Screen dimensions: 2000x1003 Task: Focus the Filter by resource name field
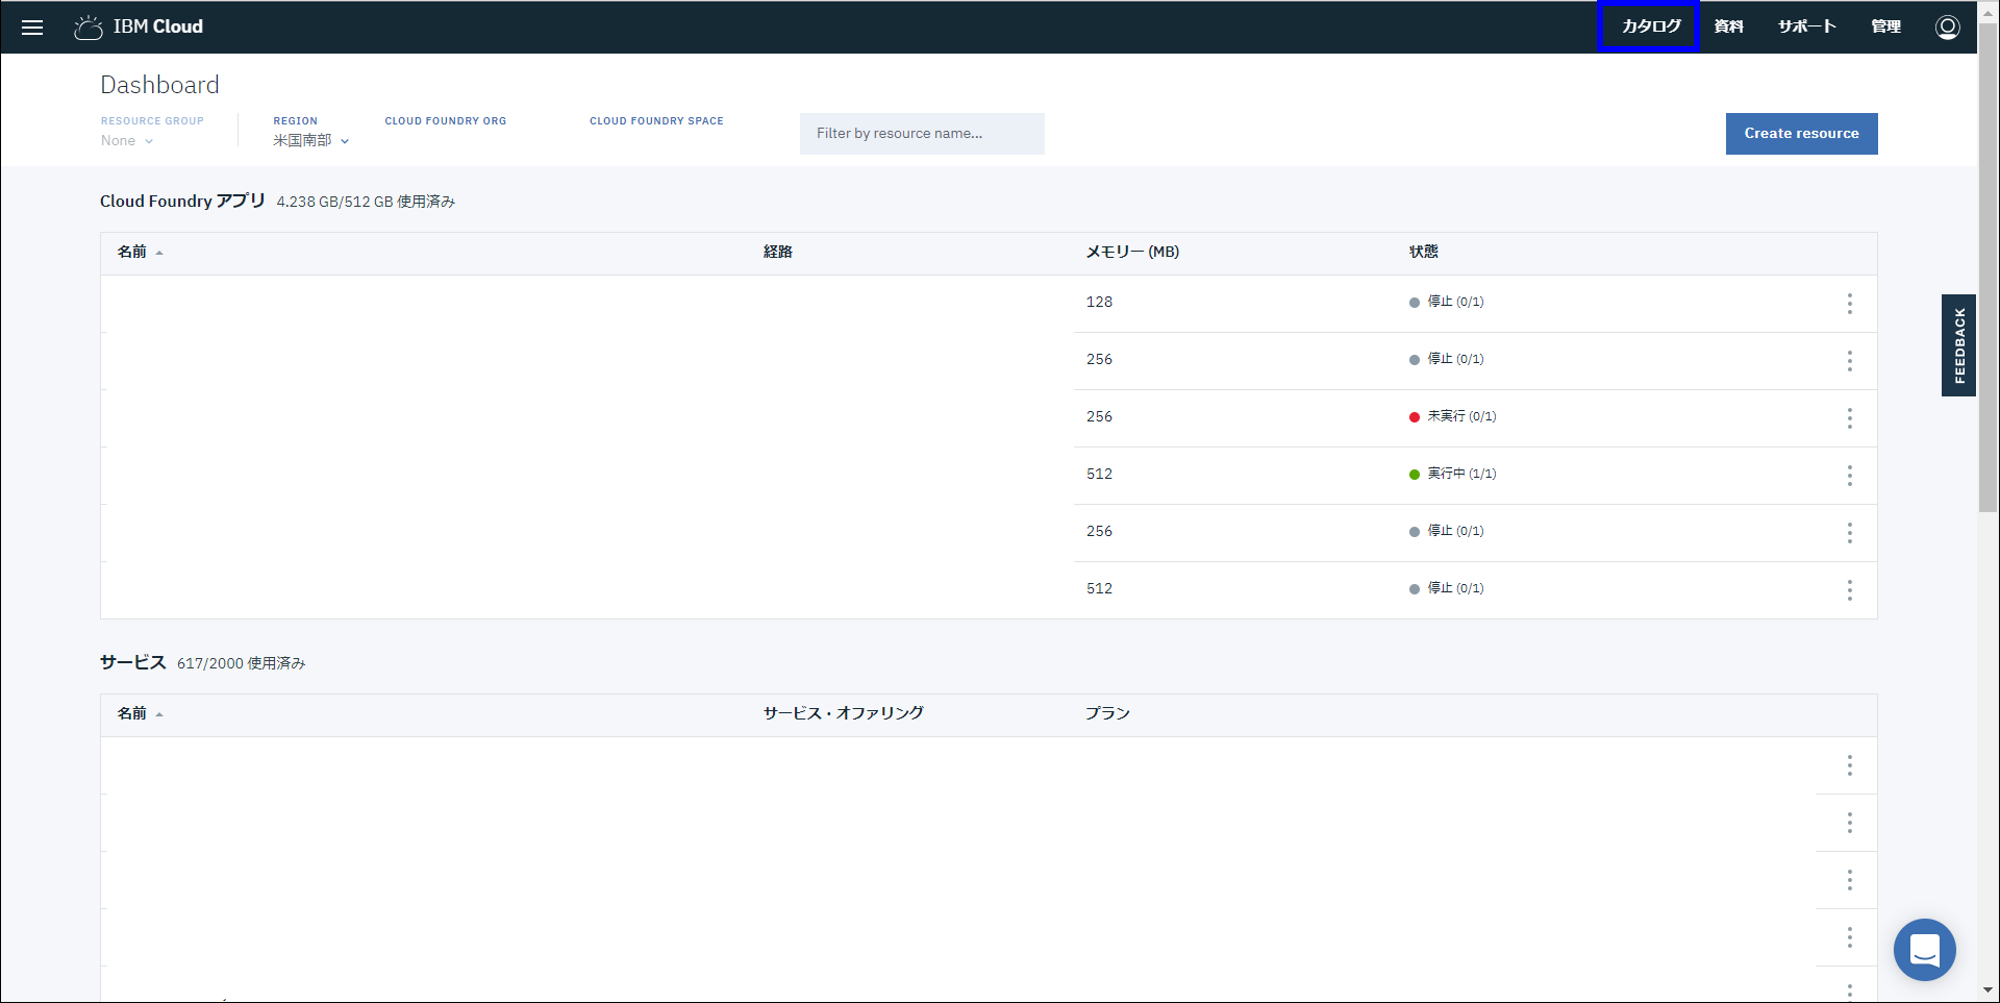922,133
